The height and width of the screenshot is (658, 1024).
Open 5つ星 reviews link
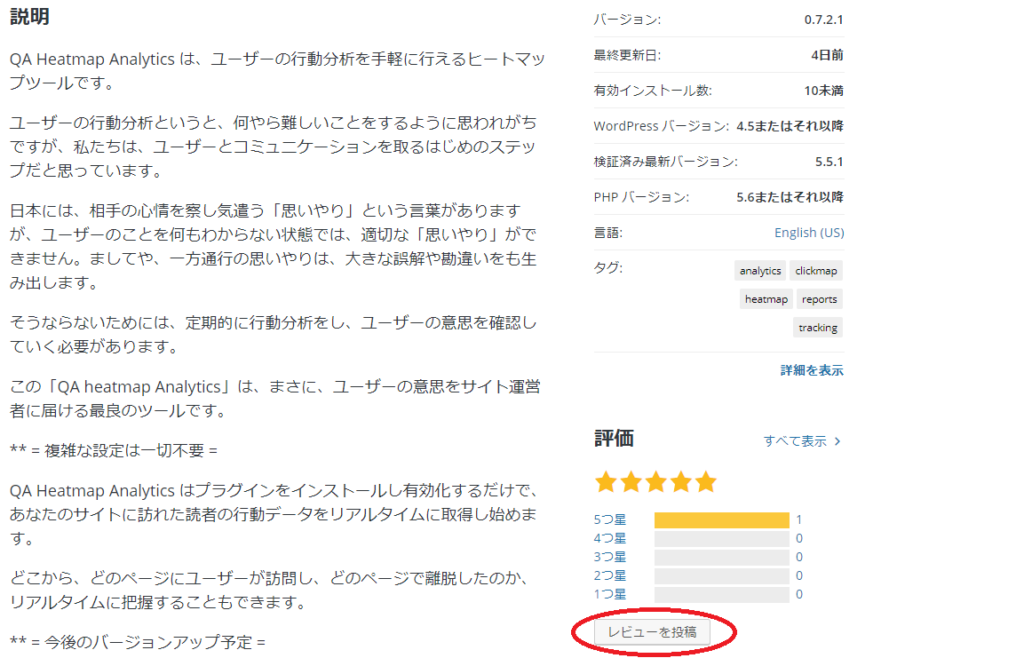(x=610, y=520)
